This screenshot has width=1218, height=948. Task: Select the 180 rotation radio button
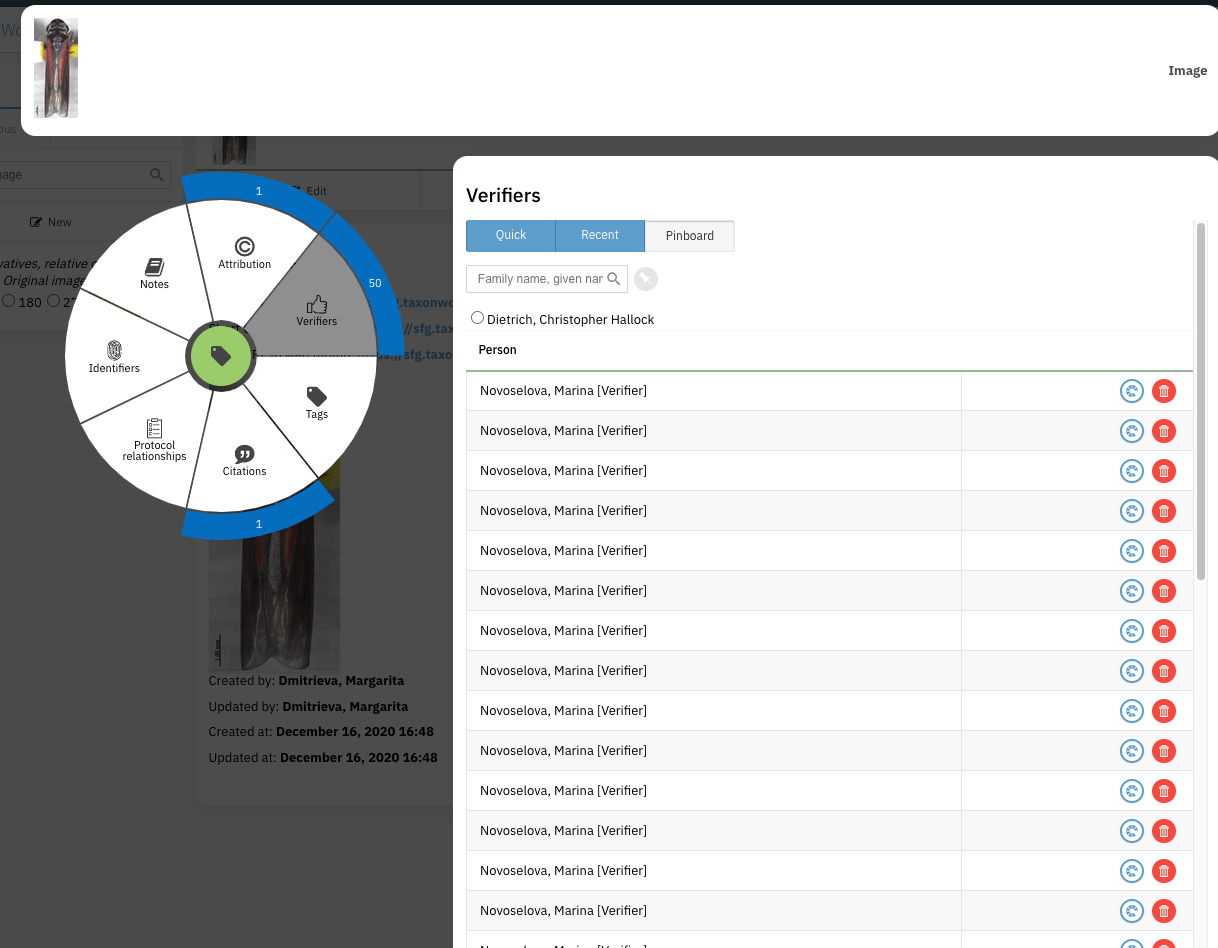(x=9, y=302)
